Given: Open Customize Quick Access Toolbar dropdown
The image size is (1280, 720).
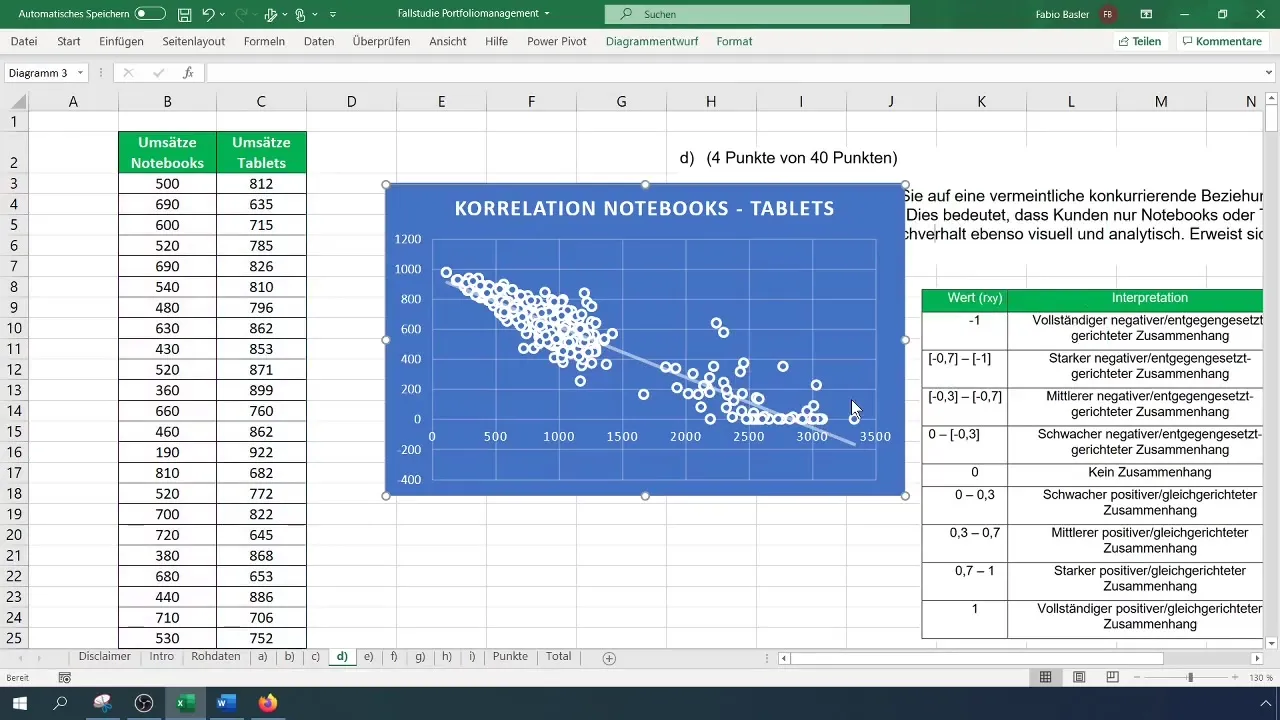Looking at the screenshot, I should point(333,15).
